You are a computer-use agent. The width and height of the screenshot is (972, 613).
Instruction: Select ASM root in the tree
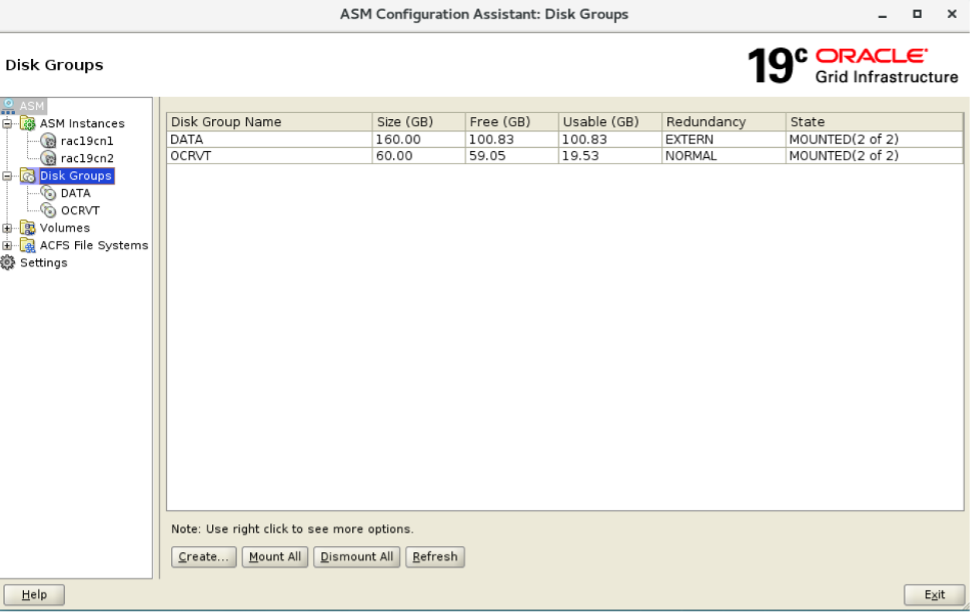point(32,106)
